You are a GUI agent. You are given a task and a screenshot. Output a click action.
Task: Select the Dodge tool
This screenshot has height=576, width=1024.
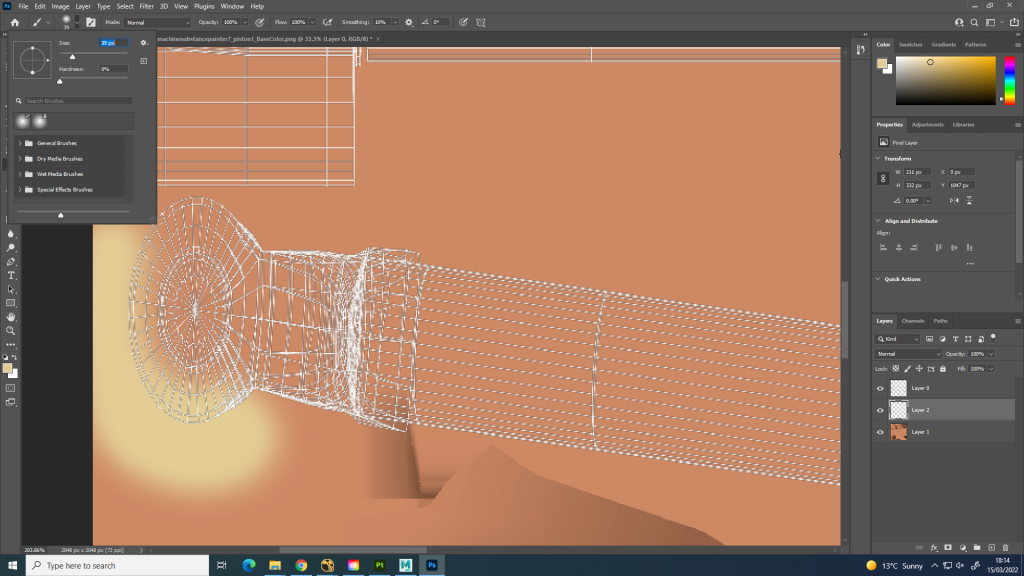tap(11, 248)
